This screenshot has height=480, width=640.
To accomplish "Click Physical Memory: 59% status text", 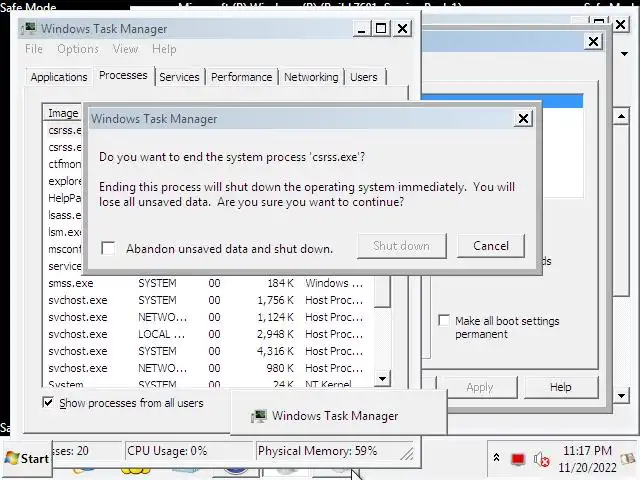I will point(318,451).
